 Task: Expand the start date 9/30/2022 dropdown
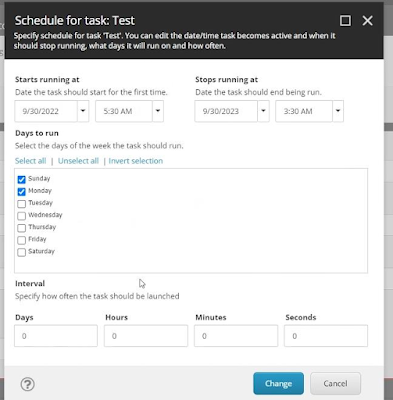(x=83, y=111)
